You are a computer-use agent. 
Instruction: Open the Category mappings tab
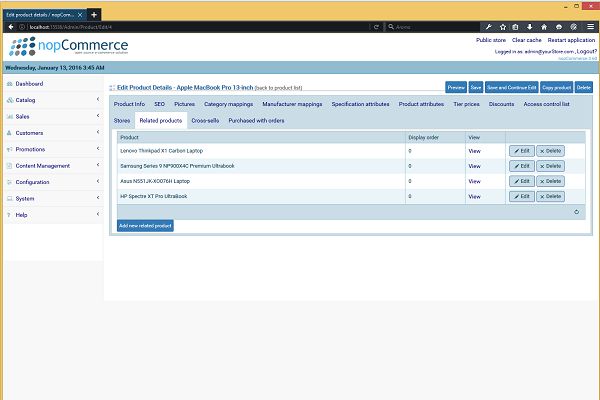coord(228,104)
